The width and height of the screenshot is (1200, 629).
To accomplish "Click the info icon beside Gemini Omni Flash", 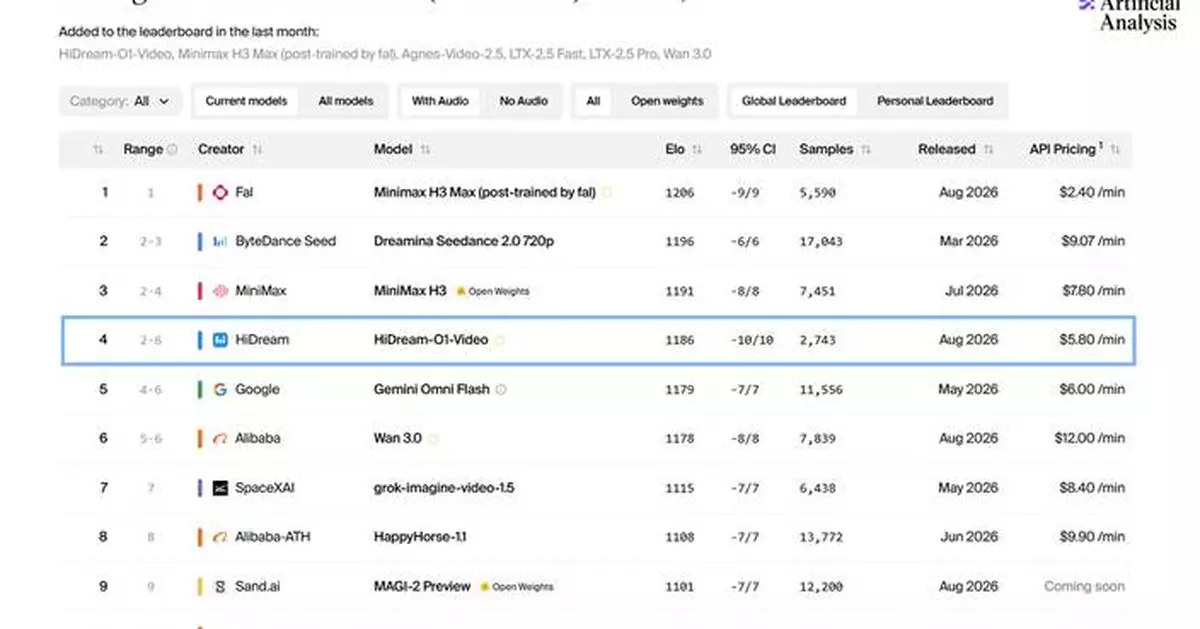I will 501,389.
